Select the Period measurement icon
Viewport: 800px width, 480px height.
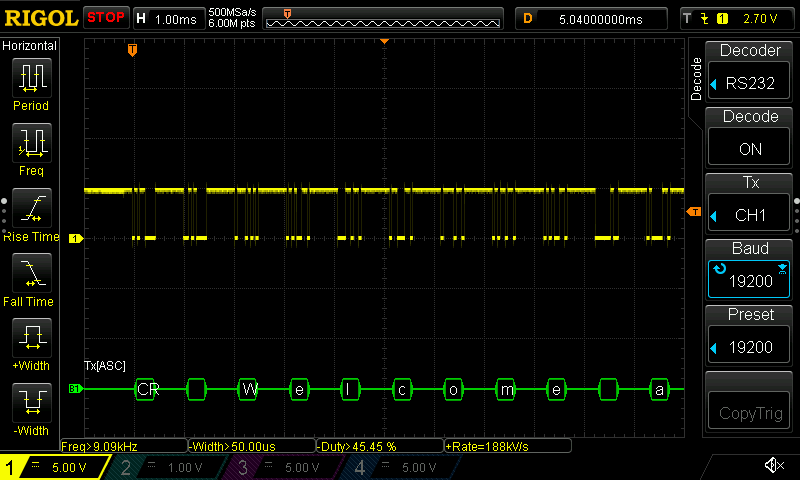30,78
